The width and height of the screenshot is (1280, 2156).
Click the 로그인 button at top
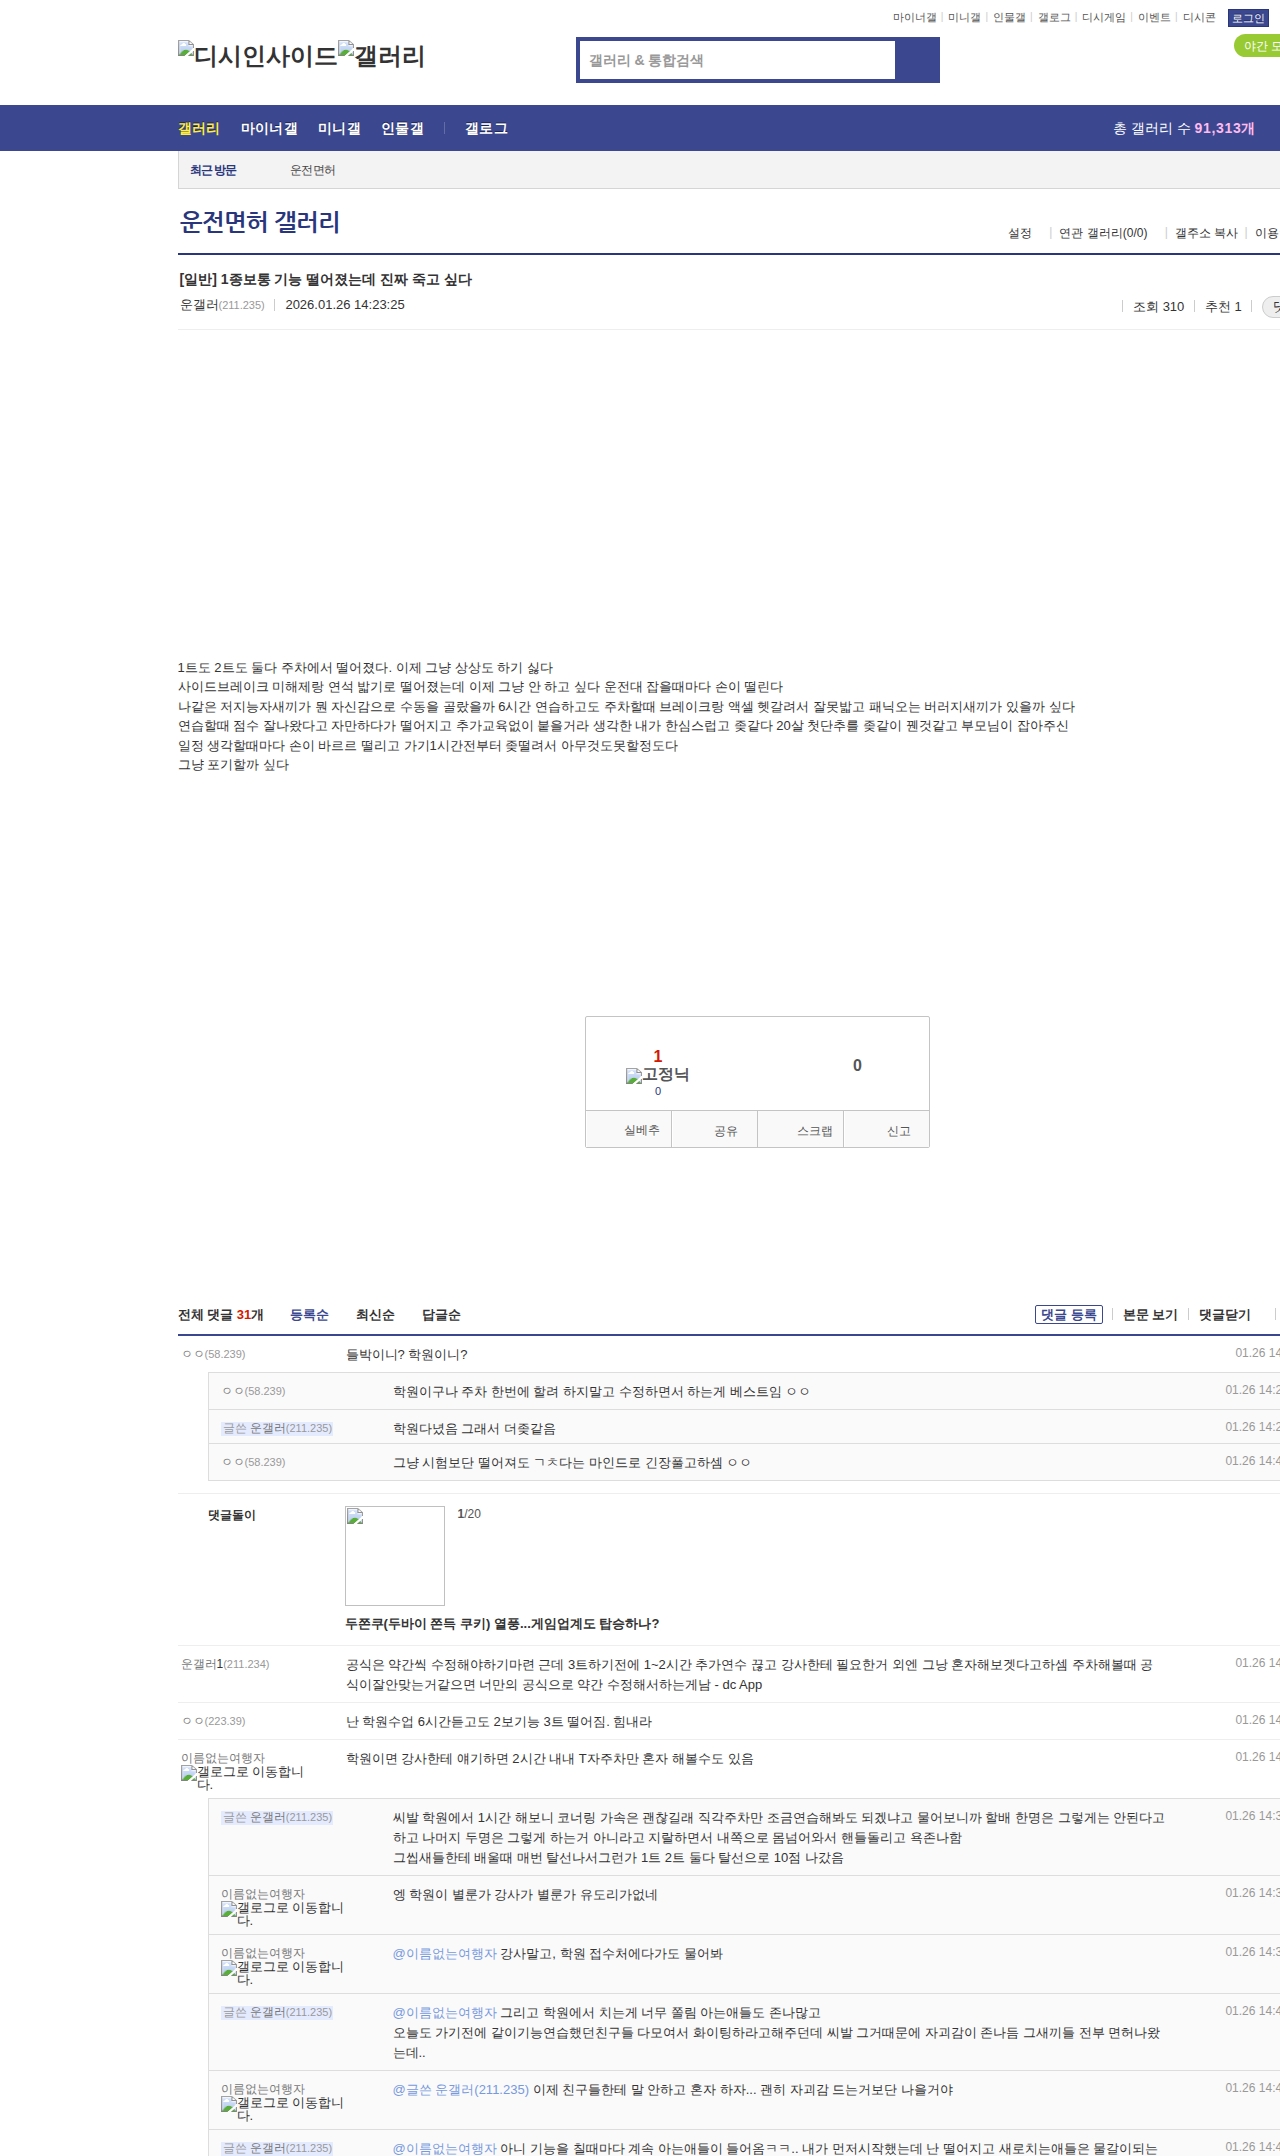click(1248, 18)
